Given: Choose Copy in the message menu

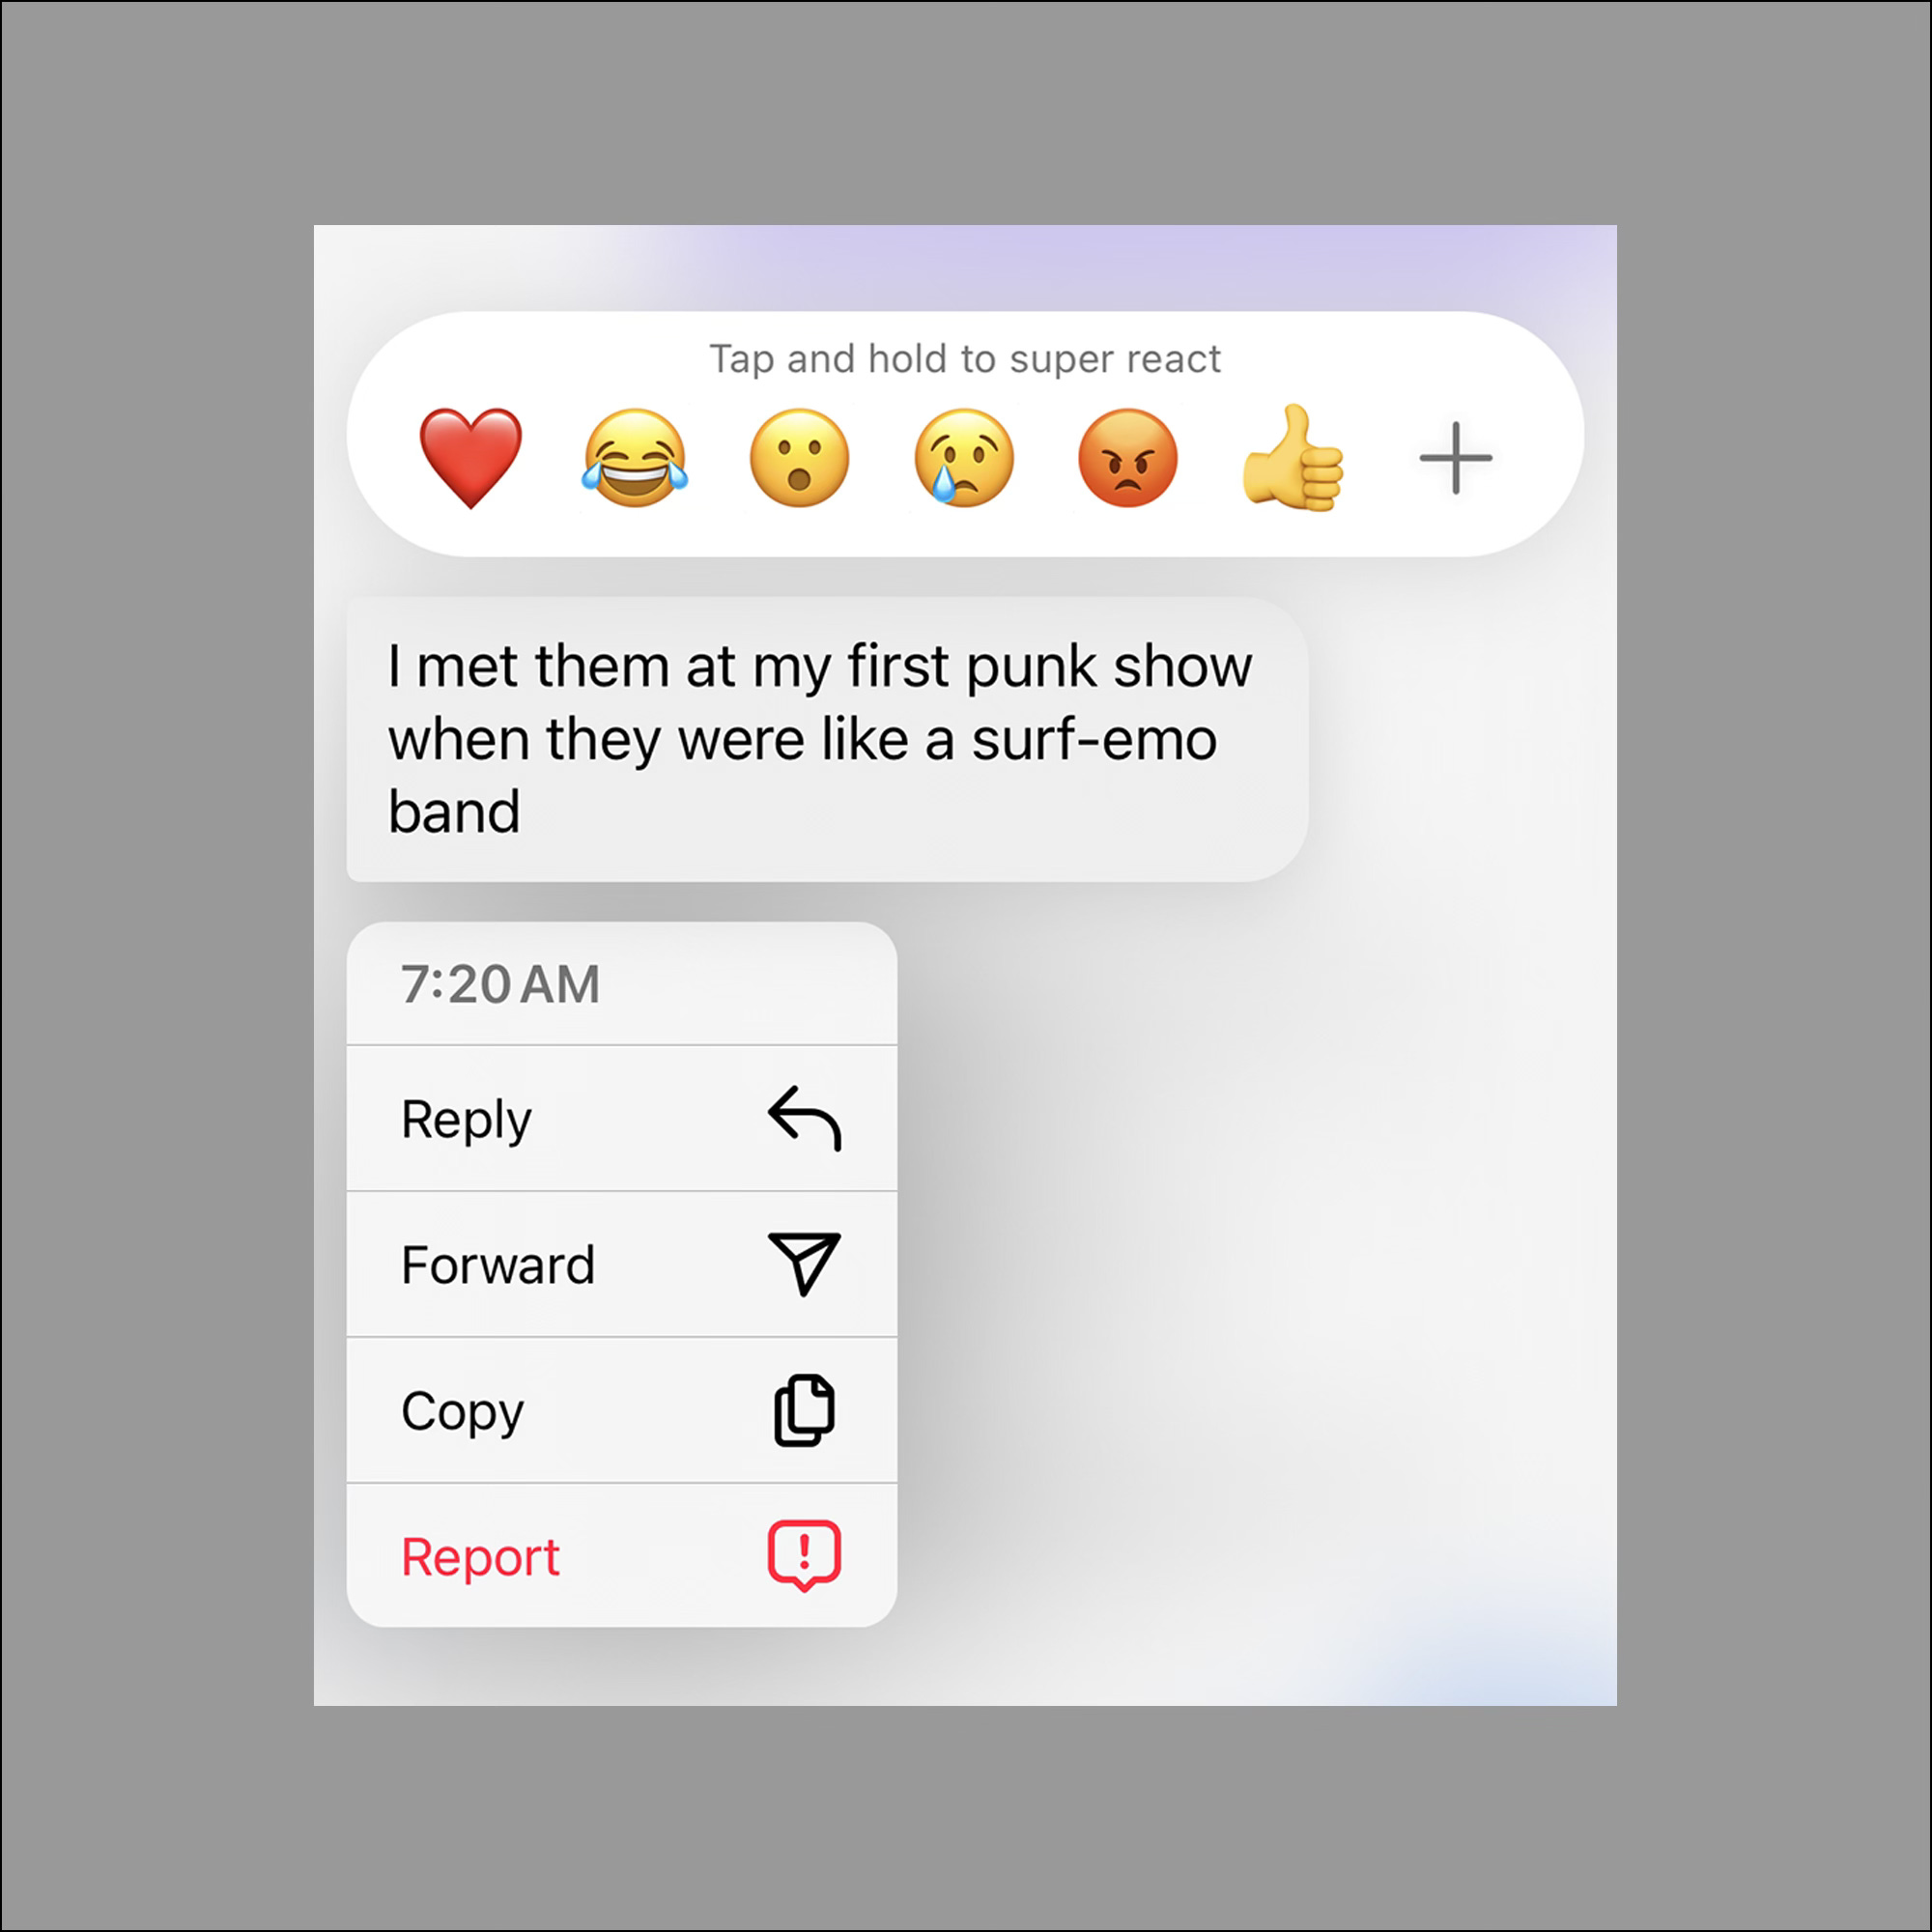Looking at the screenshot, I should 621,1410.
